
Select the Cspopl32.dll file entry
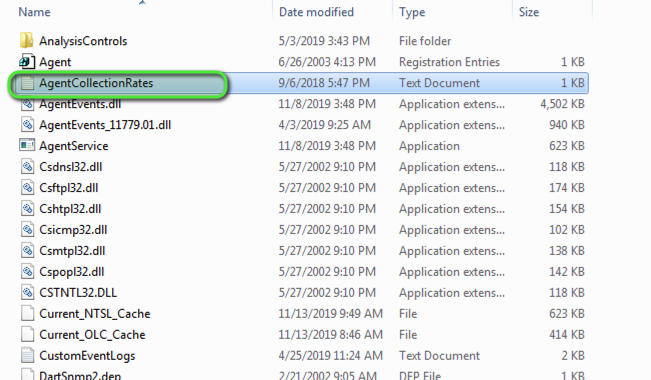[72, 272]
